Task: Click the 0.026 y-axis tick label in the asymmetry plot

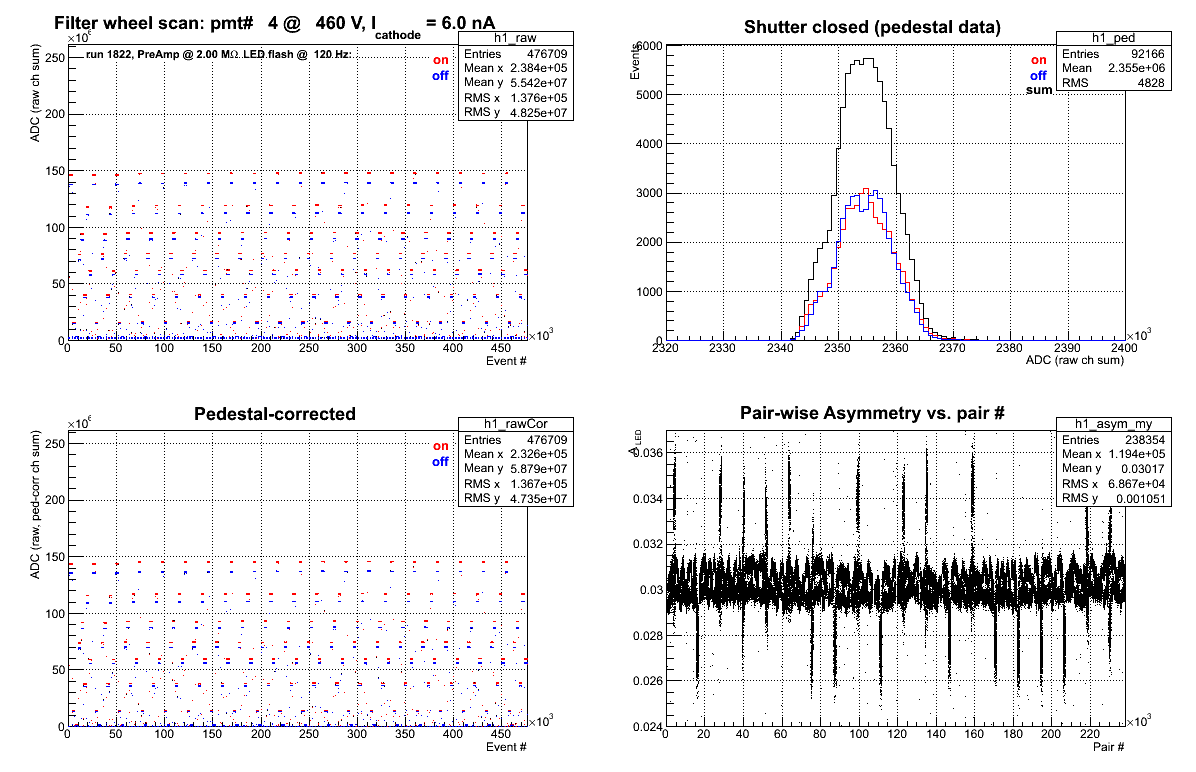Action: point(648,681)
